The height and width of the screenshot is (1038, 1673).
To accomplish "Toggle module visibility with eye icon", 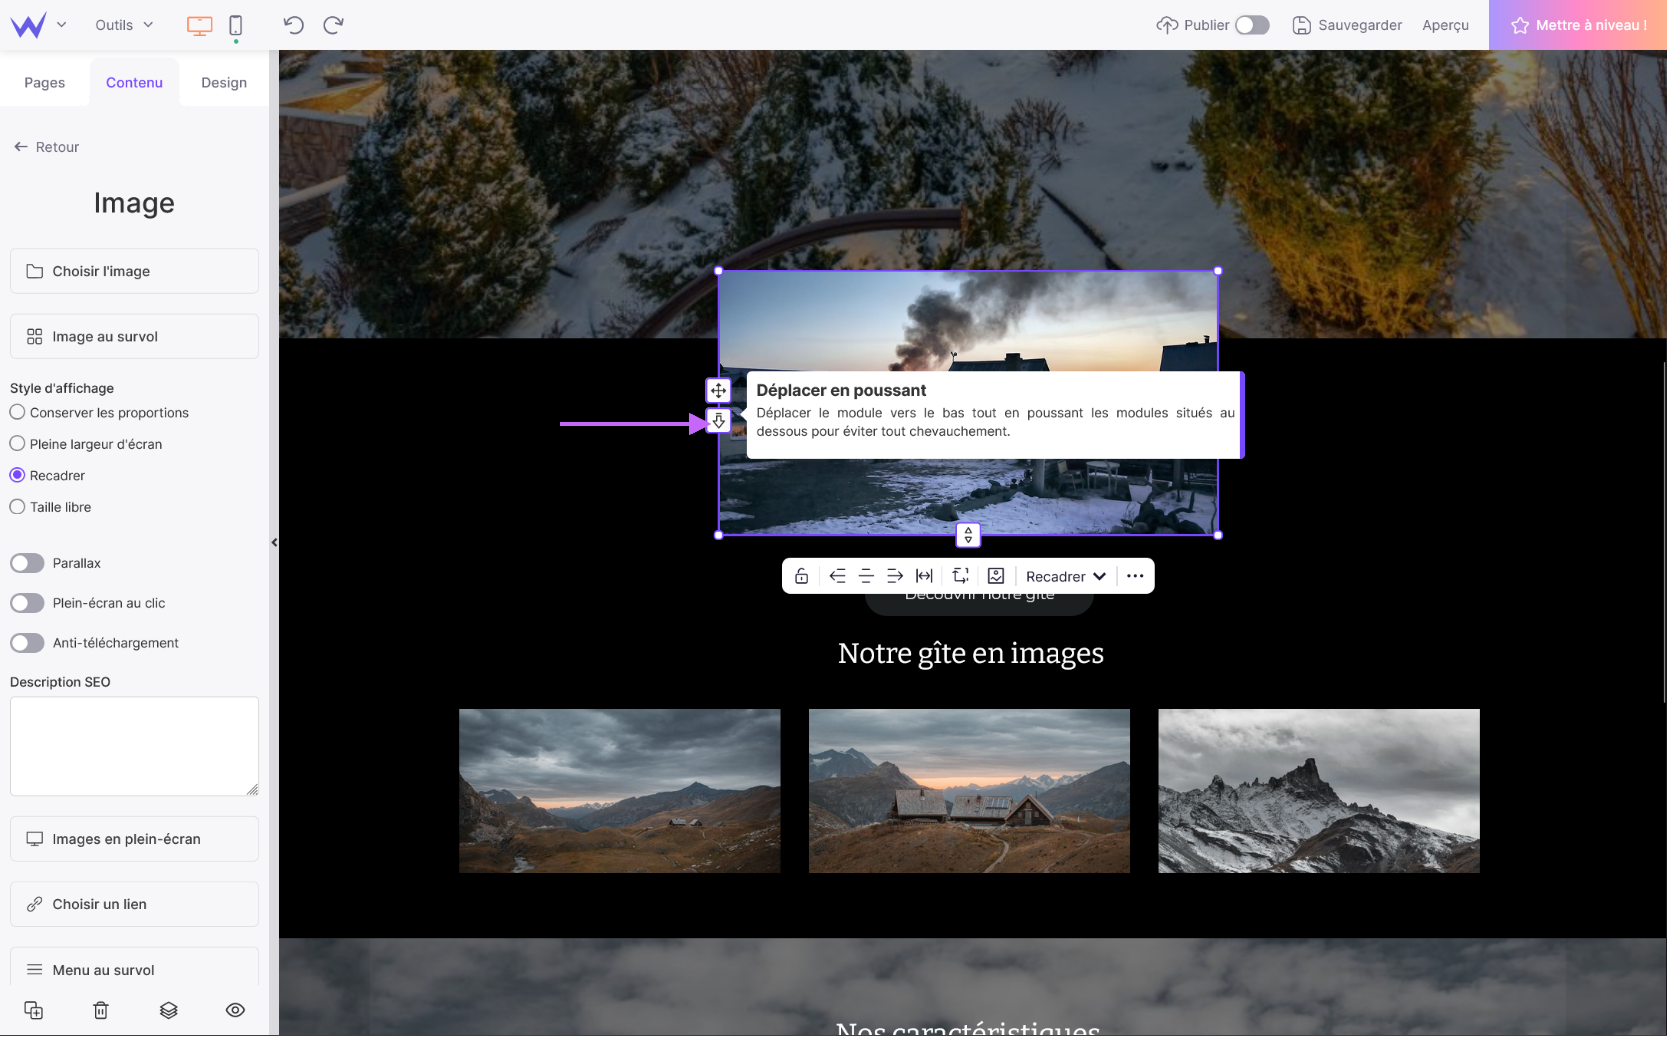I will click(236, 1011).
